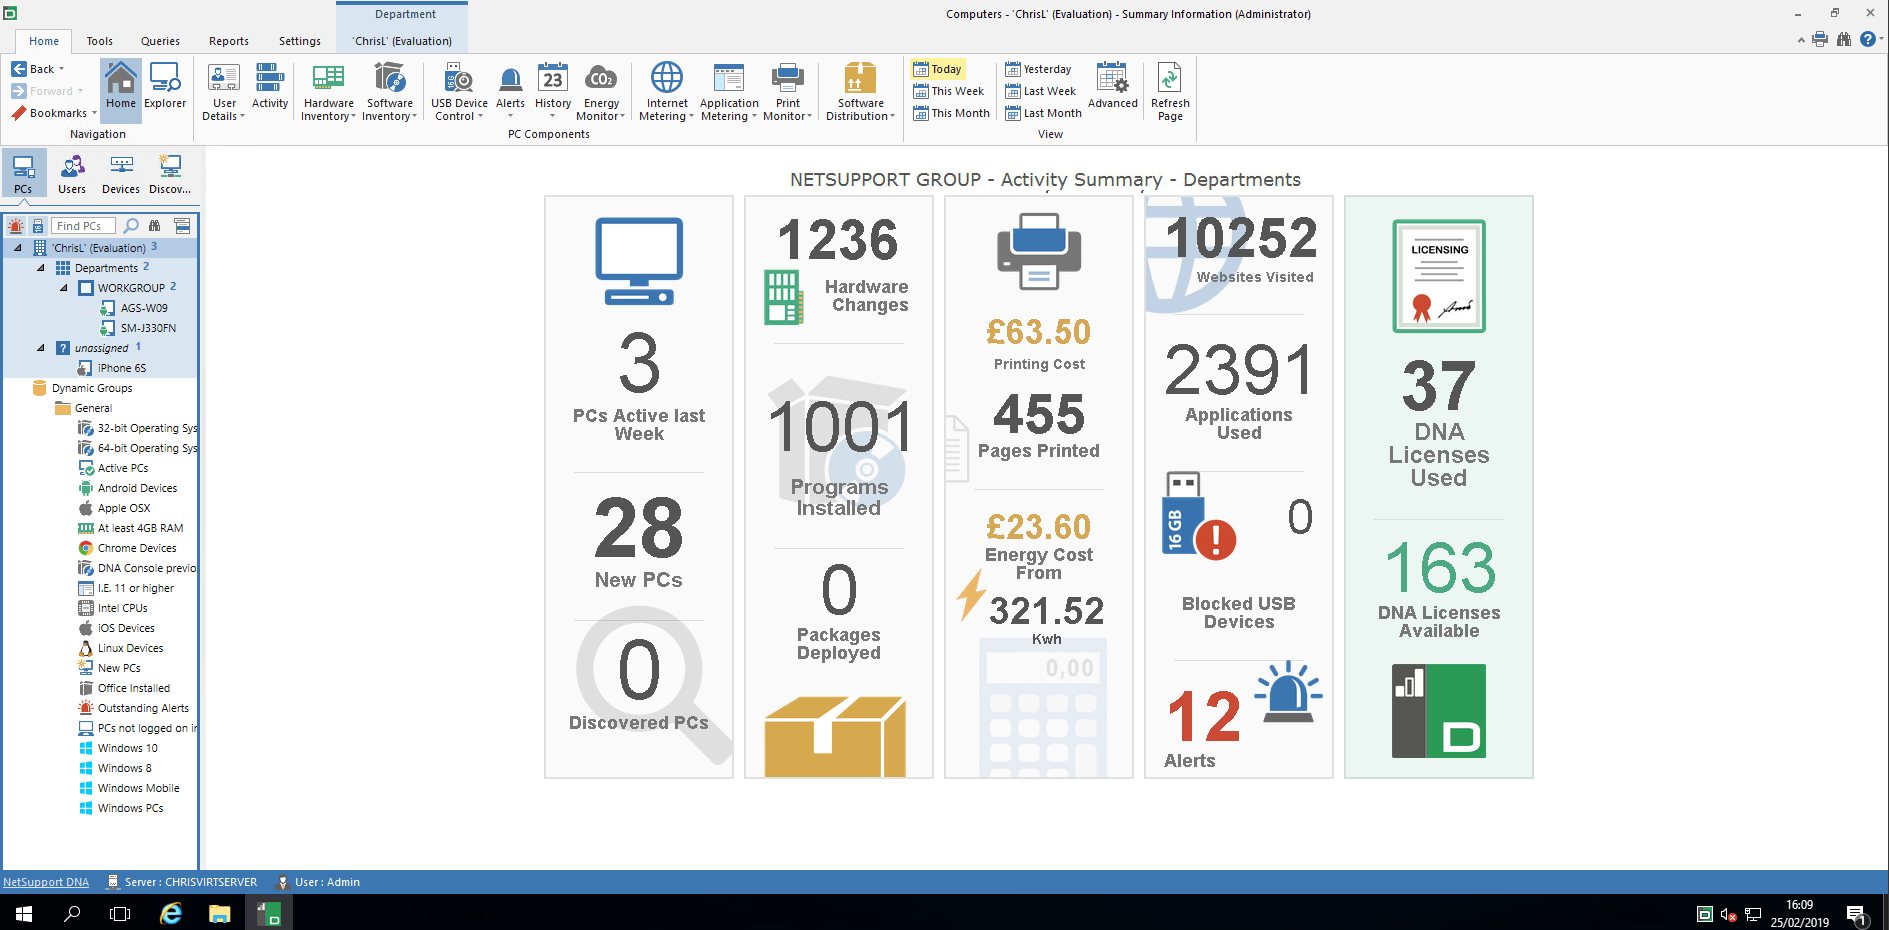
Task: Select Software Distribution
Action: [860, 90]
